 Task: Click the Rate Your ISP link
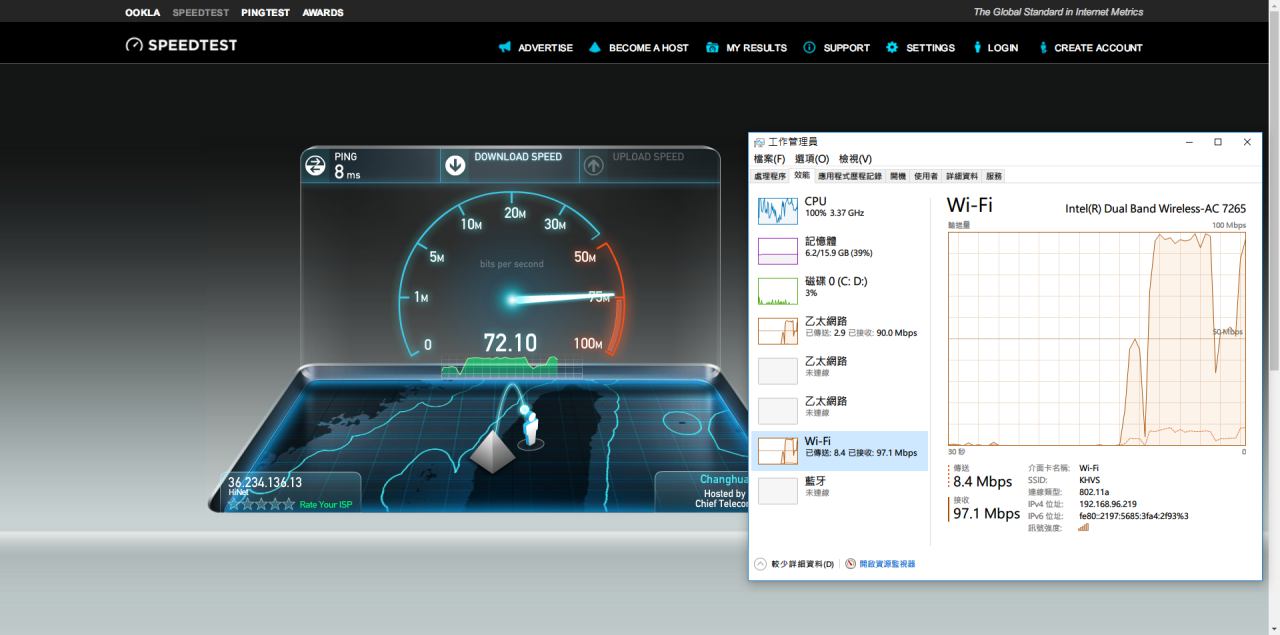coord(325,505)
